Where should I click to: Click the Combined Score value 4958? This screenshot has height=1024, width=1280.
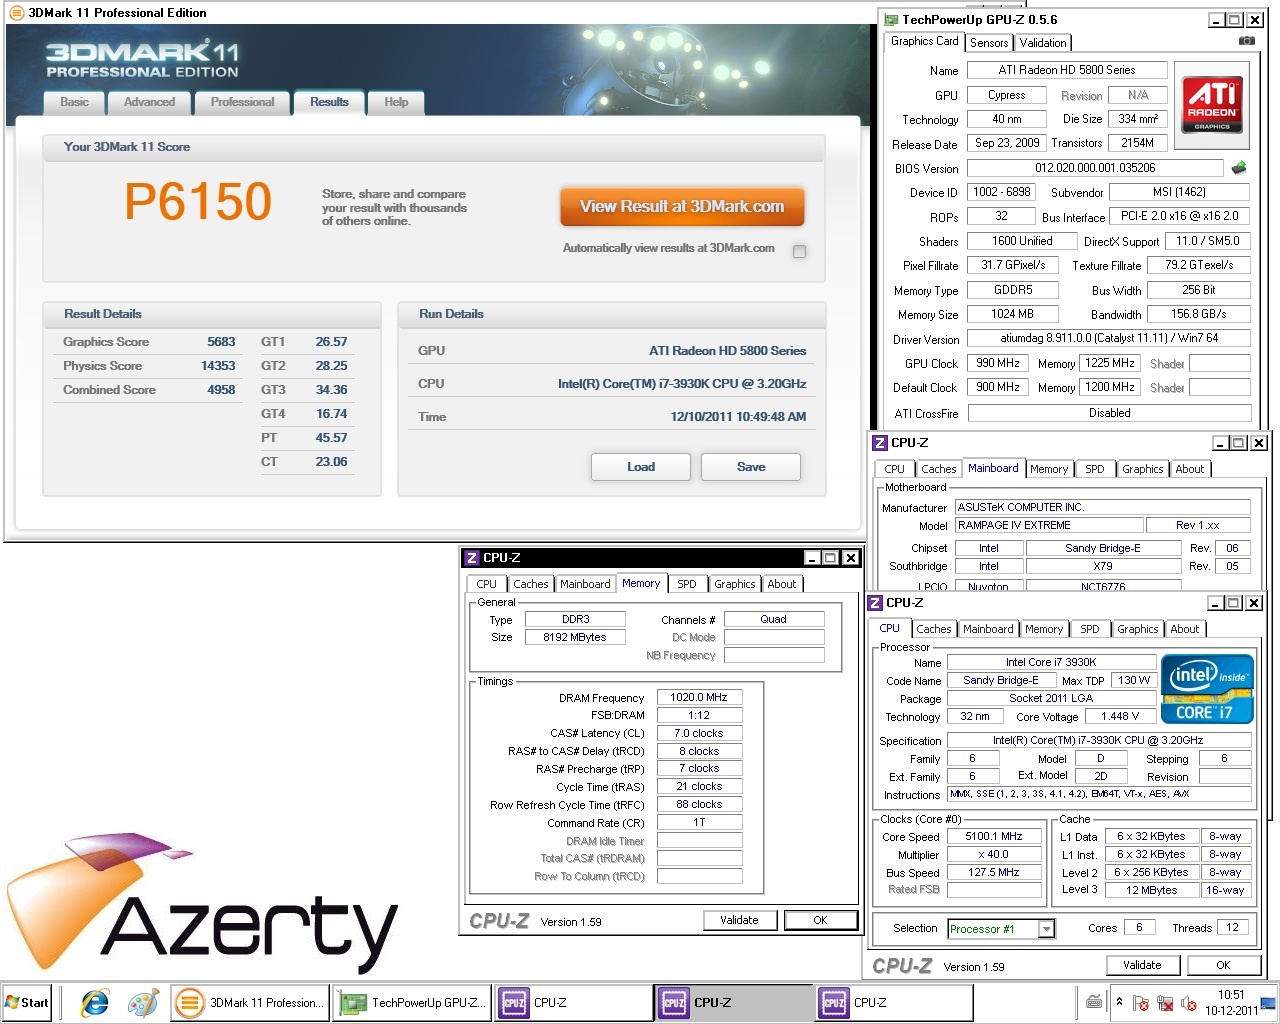[x=221, y=390]
